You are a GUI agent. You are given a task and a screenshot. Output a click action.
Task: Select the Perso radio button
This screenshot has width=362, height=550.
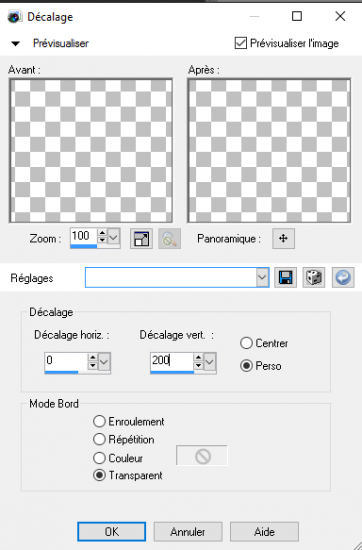(246, 366)
